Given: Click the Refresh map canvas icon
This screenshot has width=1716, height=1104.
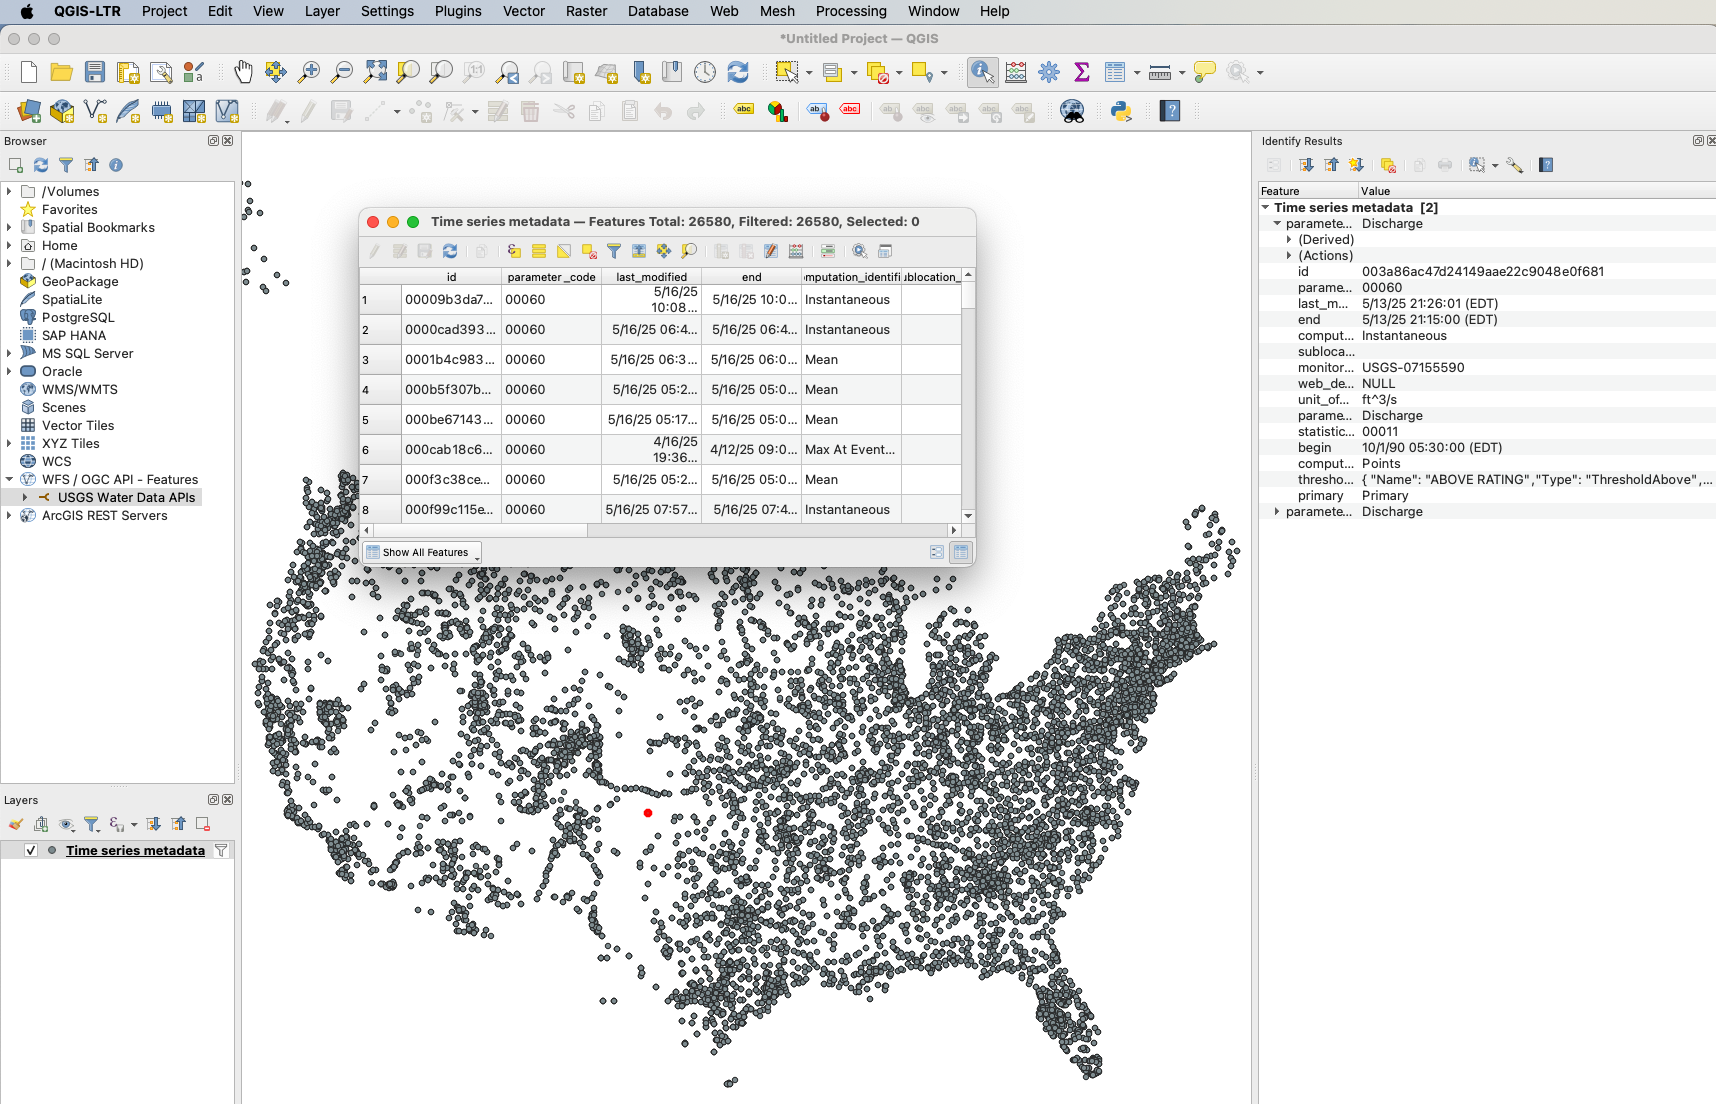Looking at the screenshot, I should point(738,72).
